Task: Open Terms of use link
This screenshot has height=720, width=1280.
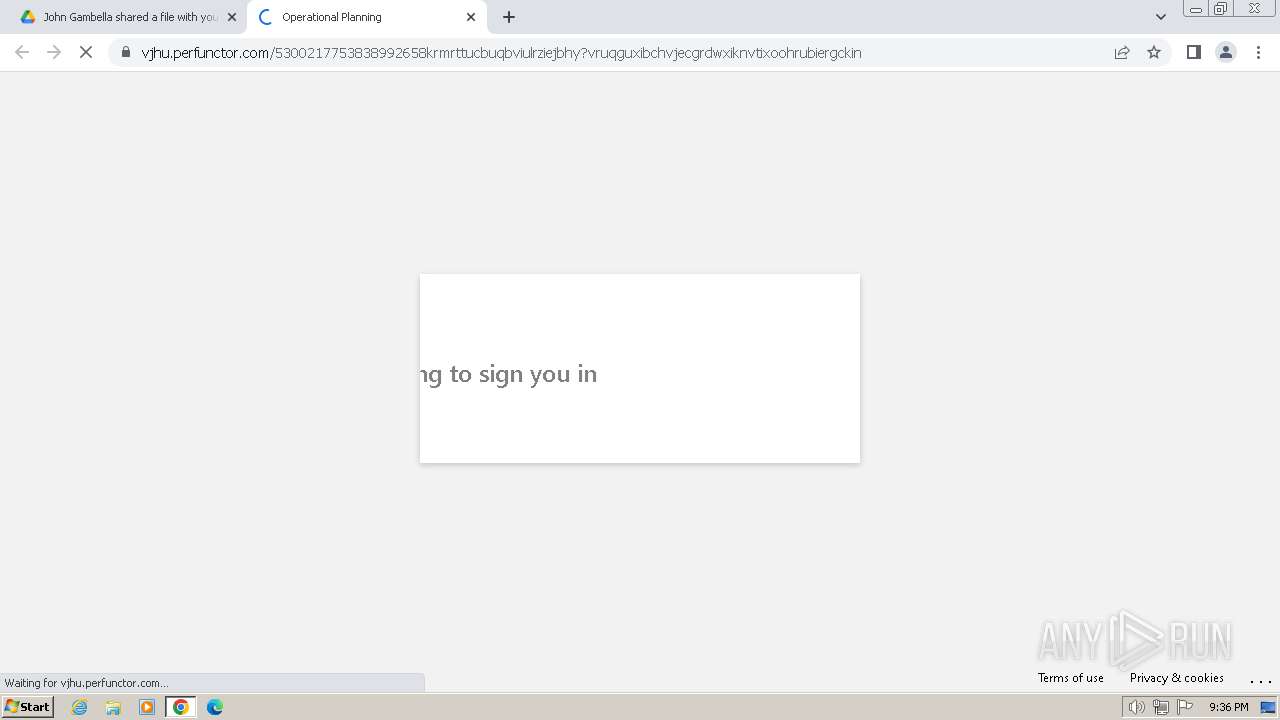Action: point(1070,678)
